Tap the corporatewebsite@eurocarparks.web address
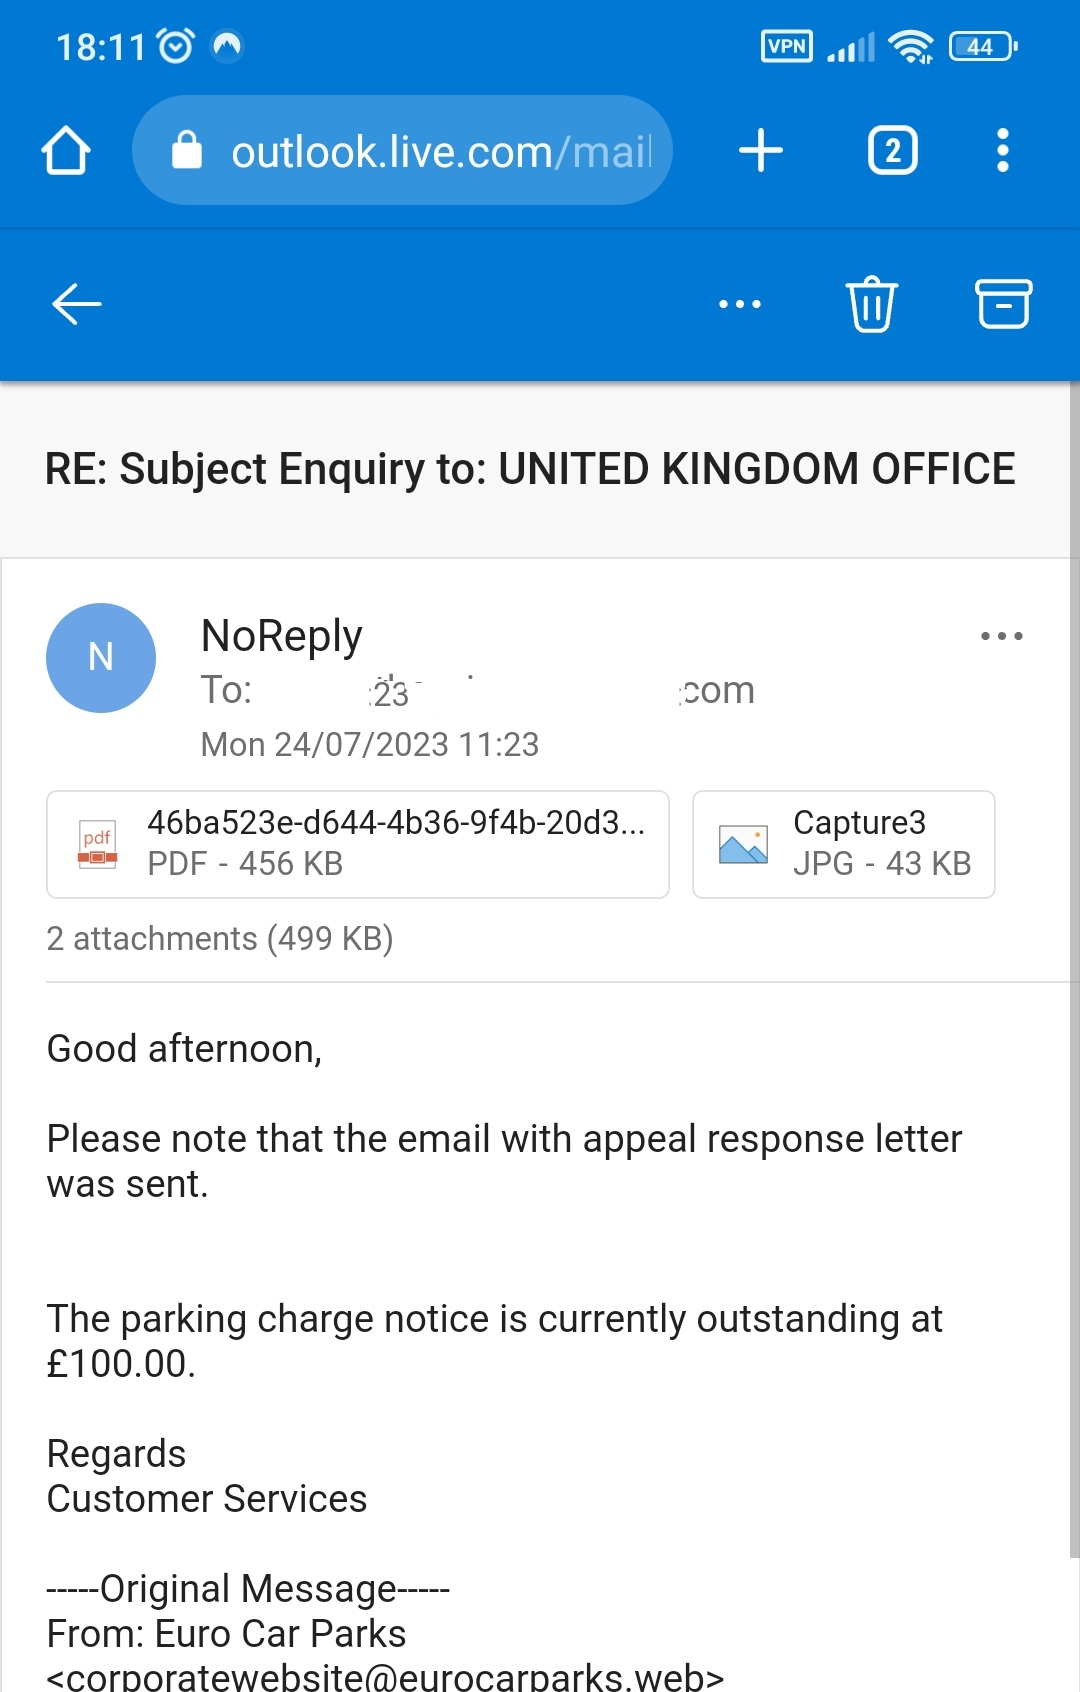 point(385,1677)
